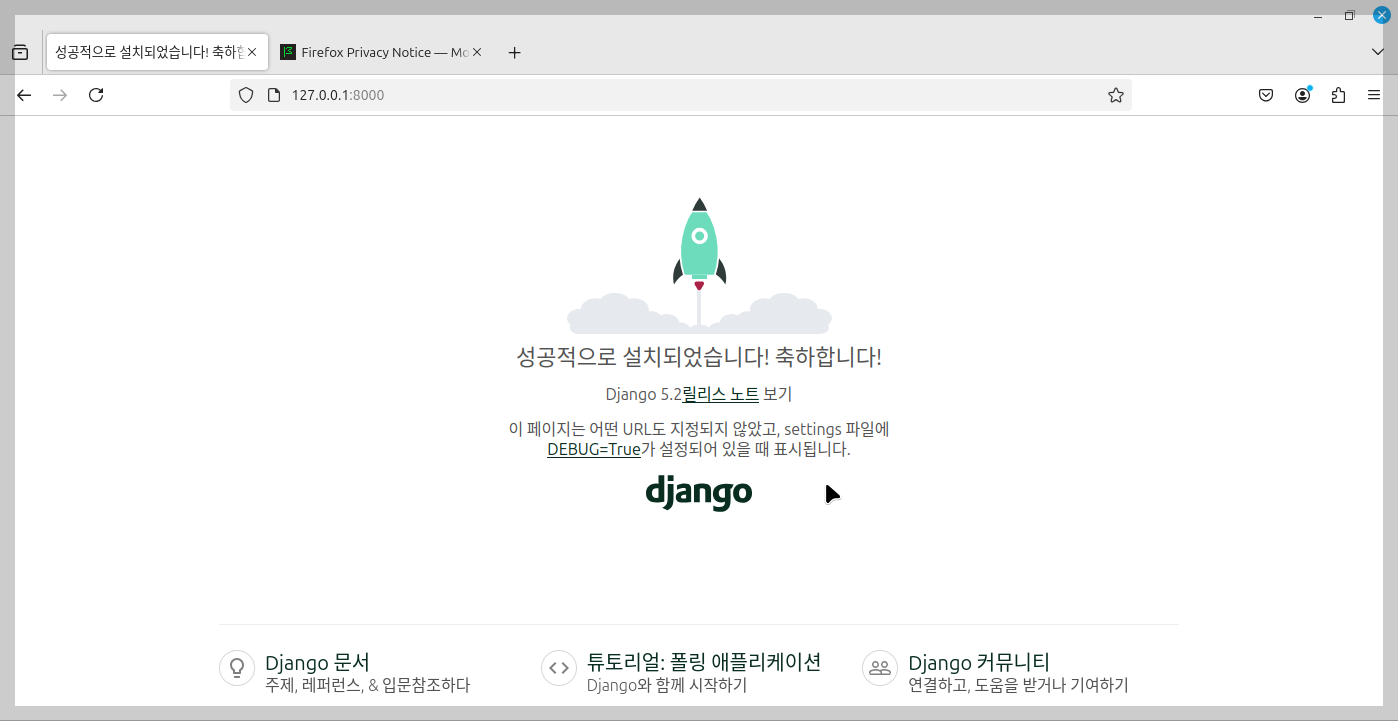Screen dimensions: 1398x721
Task: Follow the DEBUG=True link
Action: (x=594, y=450)
